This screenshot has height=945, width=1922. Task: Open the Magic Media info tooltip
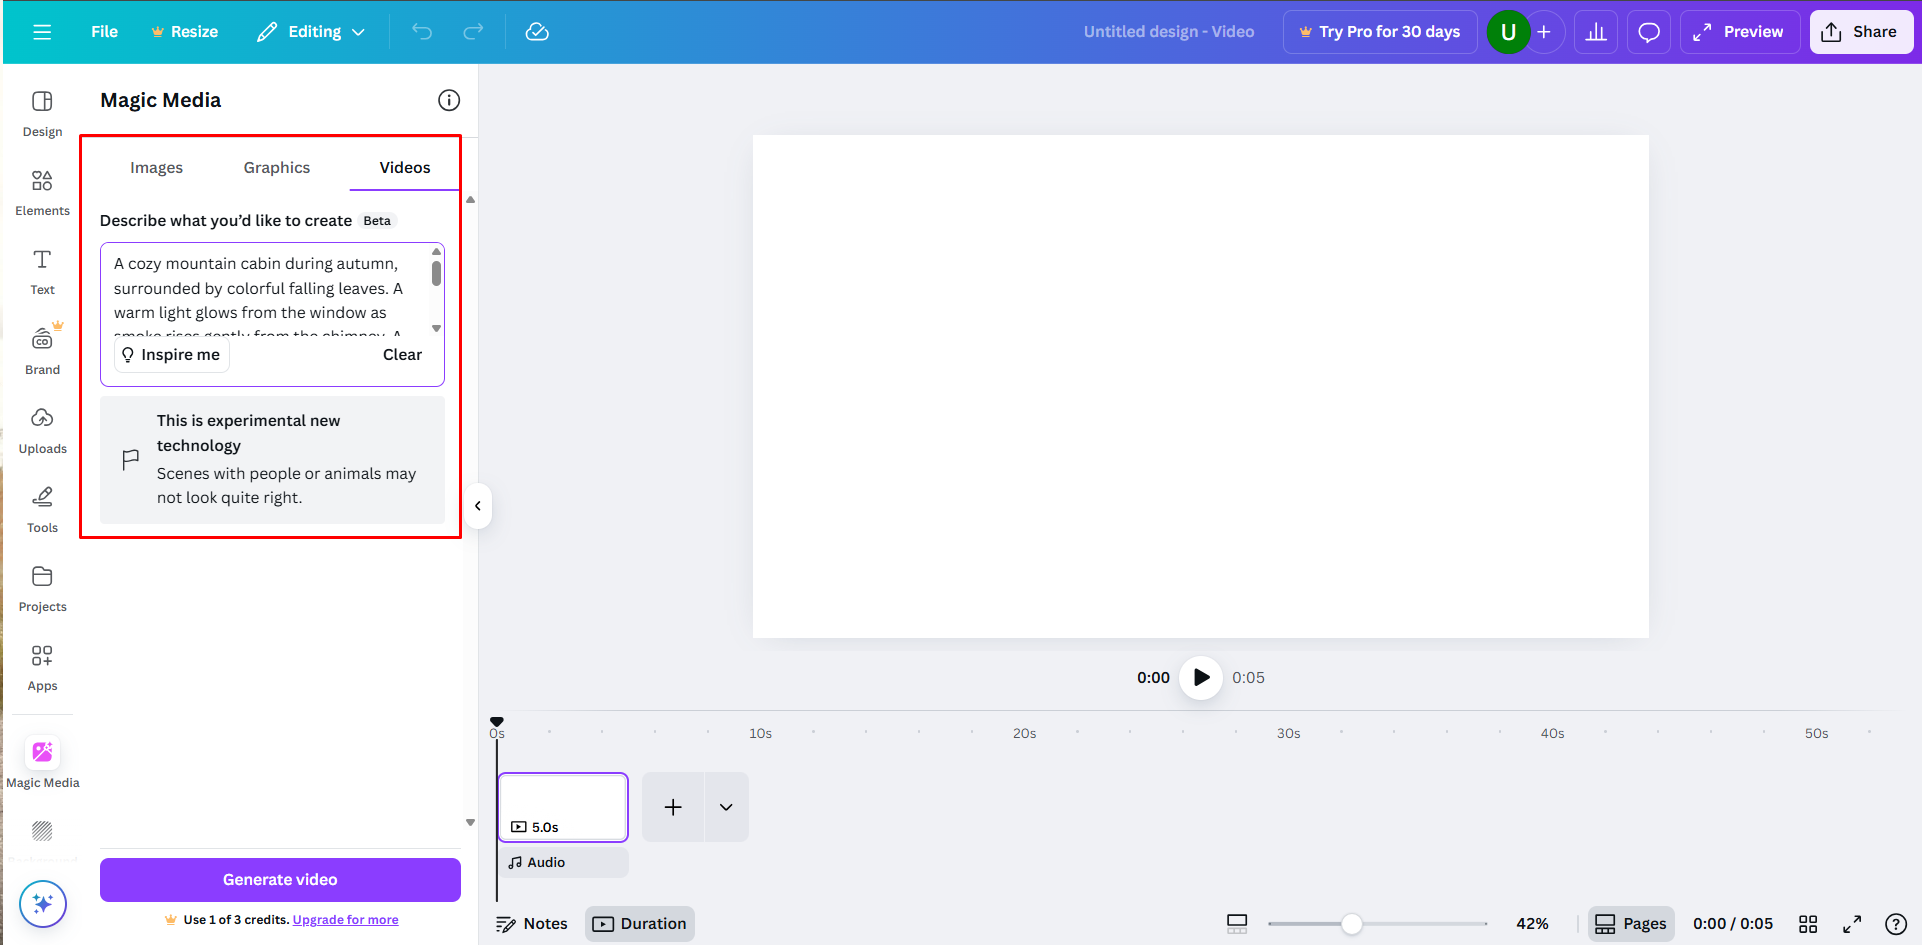449,100
